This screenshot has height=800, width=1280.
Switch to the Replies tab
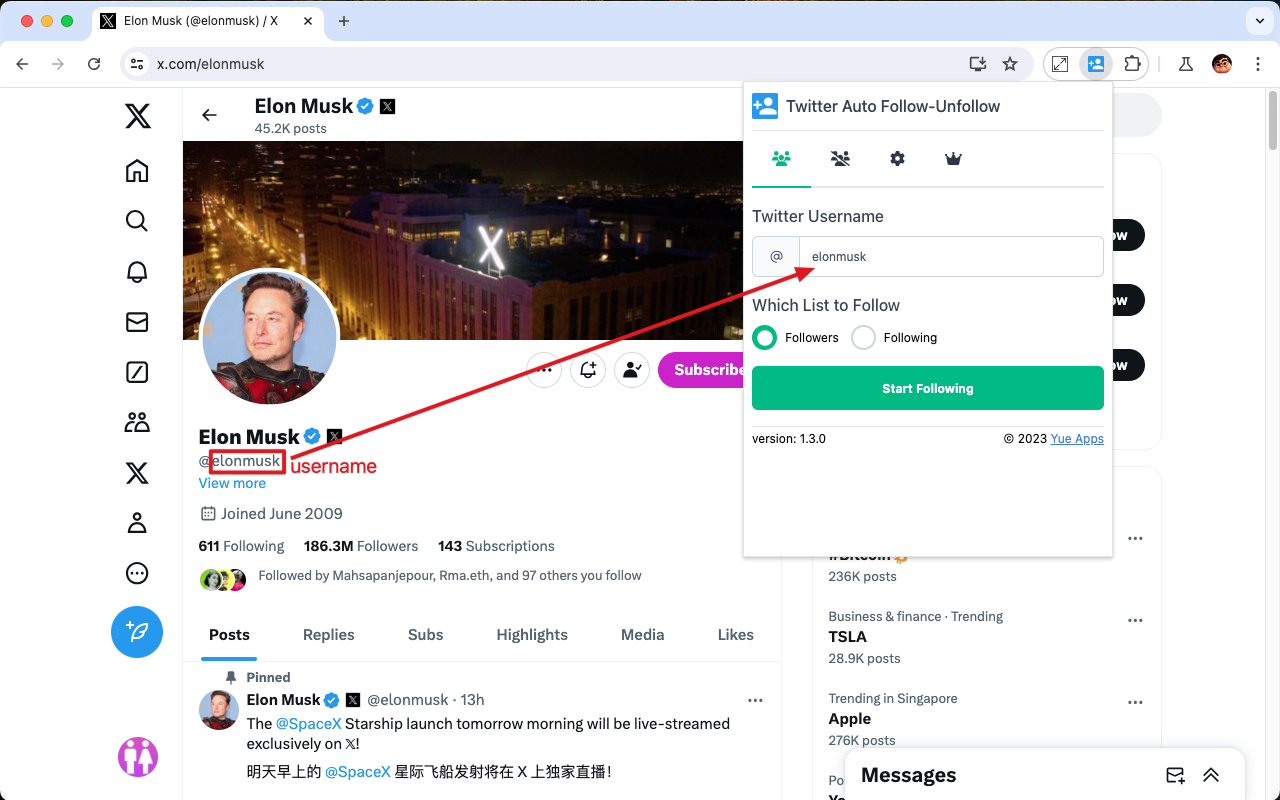328,634
